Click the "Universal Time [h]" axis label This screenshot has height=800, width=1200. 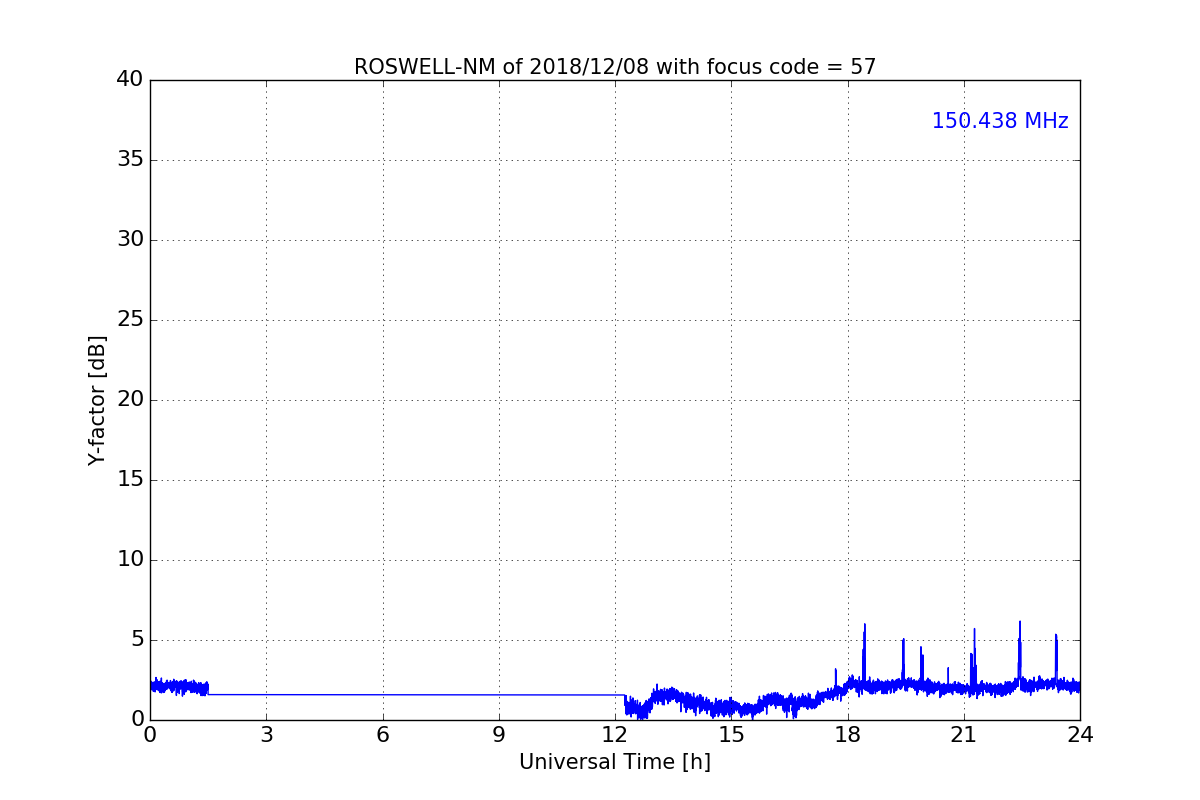[615, 762]
